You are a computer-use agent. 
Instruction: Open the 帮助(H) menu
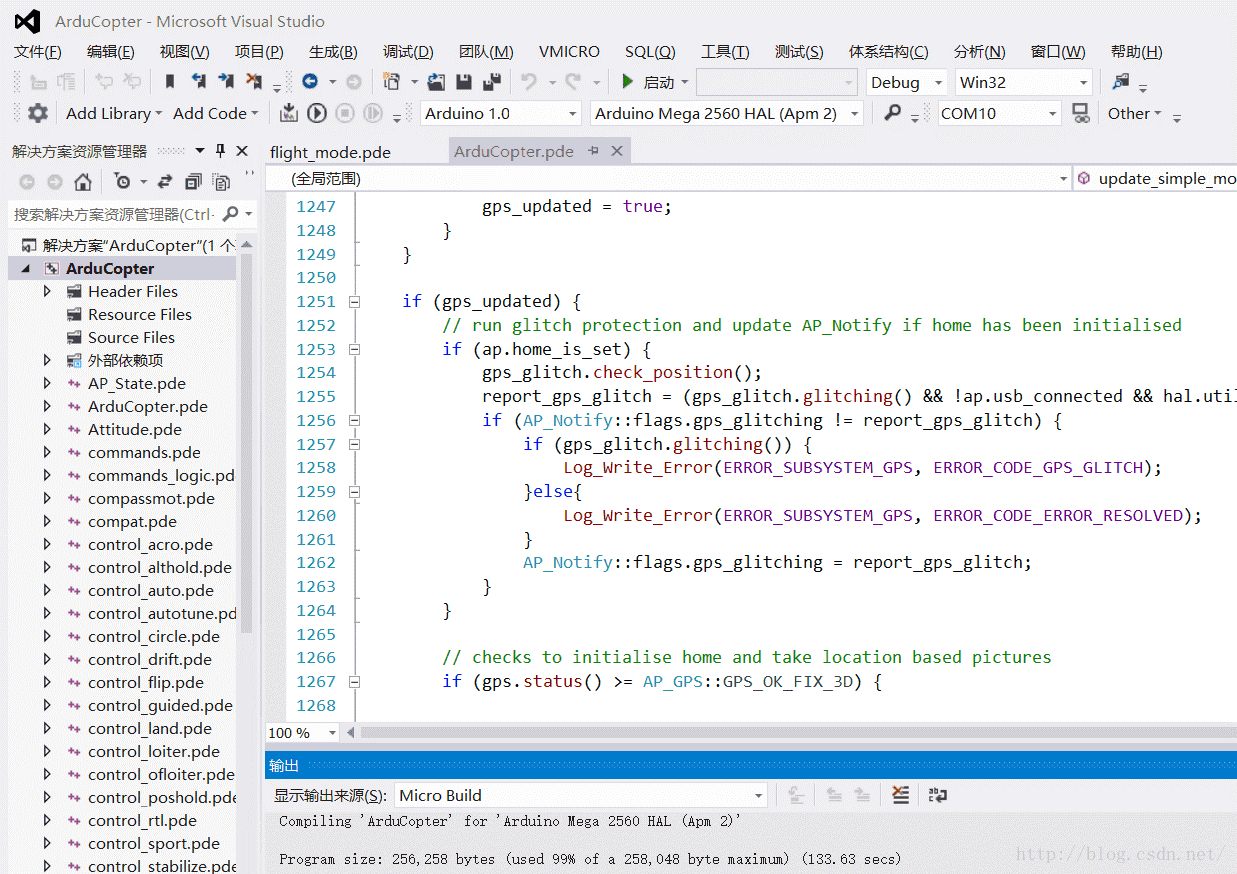[x=1137, y=52]
